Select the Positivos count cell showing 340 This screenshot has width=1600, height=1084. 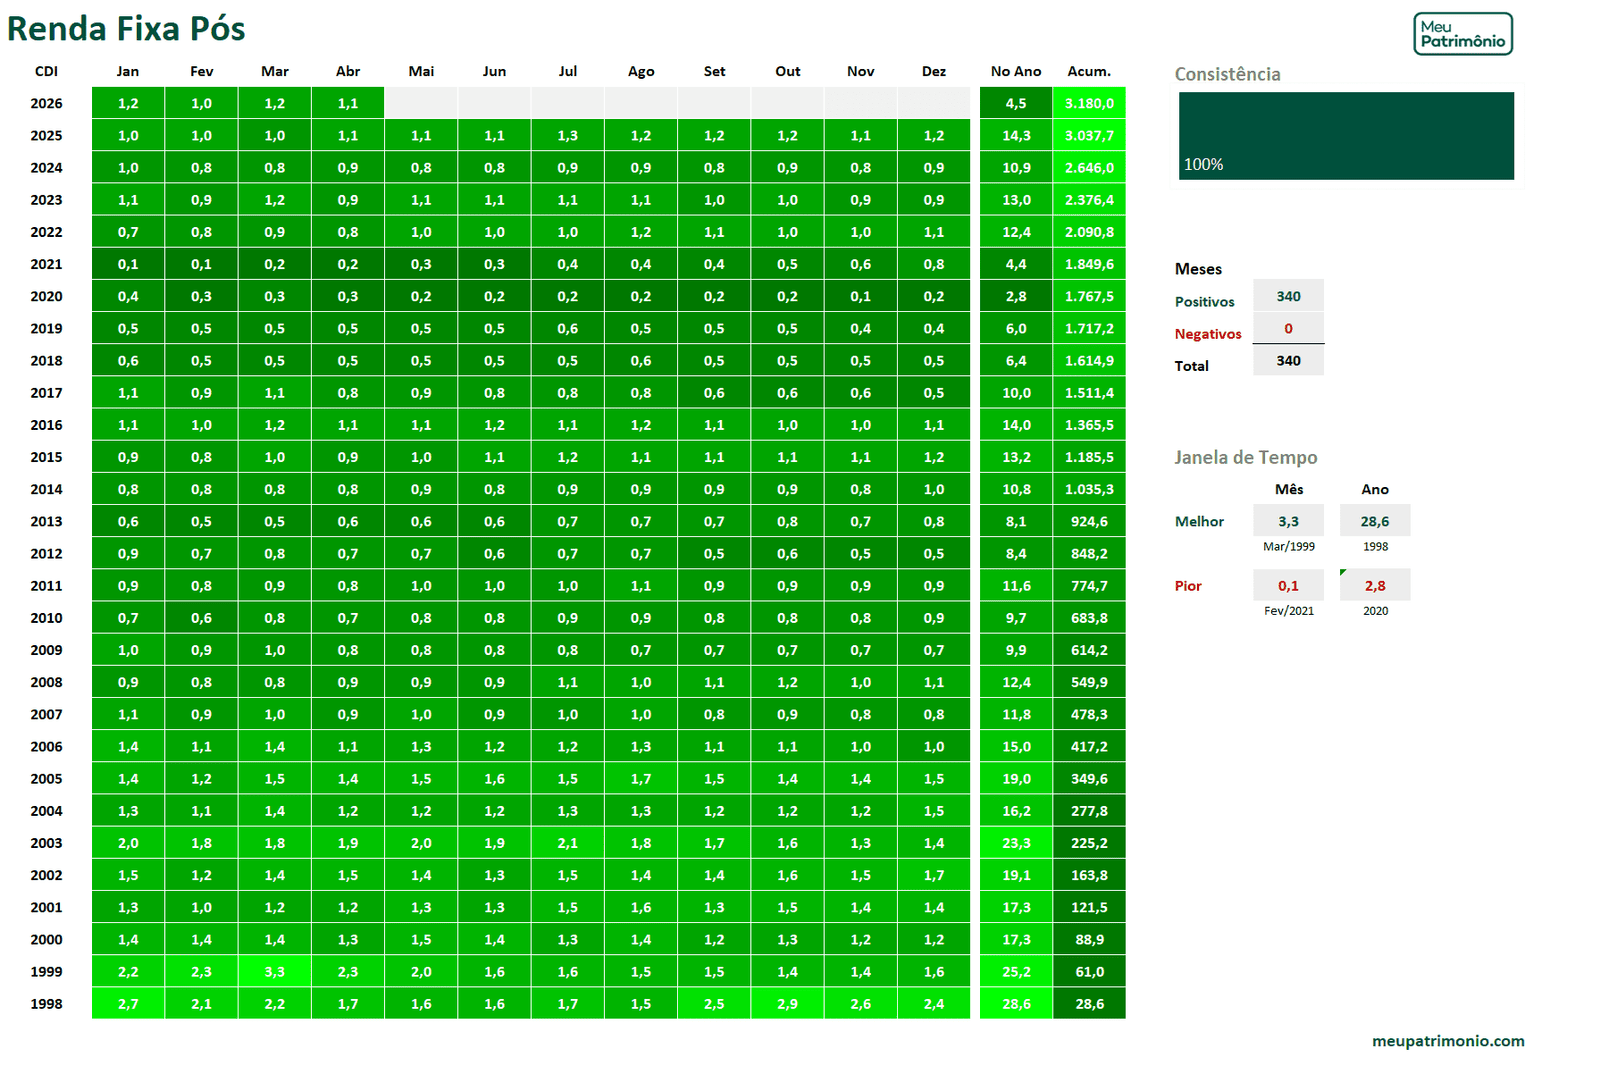click(x=1288, y=296)
